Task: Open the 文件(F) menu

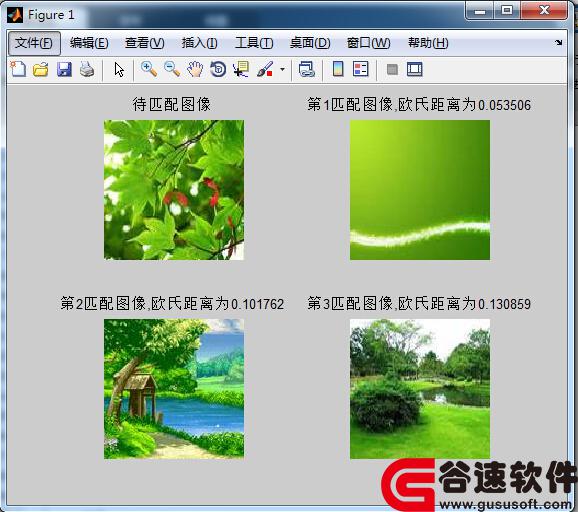Action: [x=34, y=43]
